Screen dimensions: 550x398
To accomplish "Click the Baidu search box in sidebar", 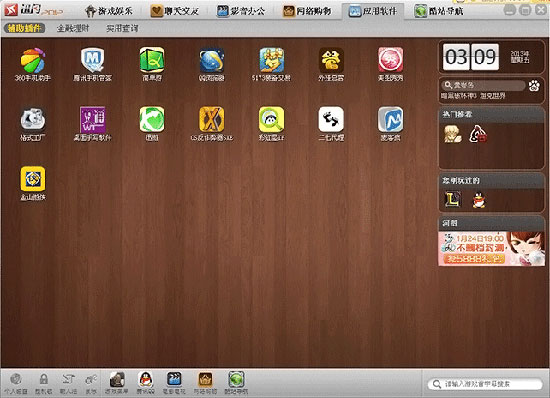I will click(483, 85).
